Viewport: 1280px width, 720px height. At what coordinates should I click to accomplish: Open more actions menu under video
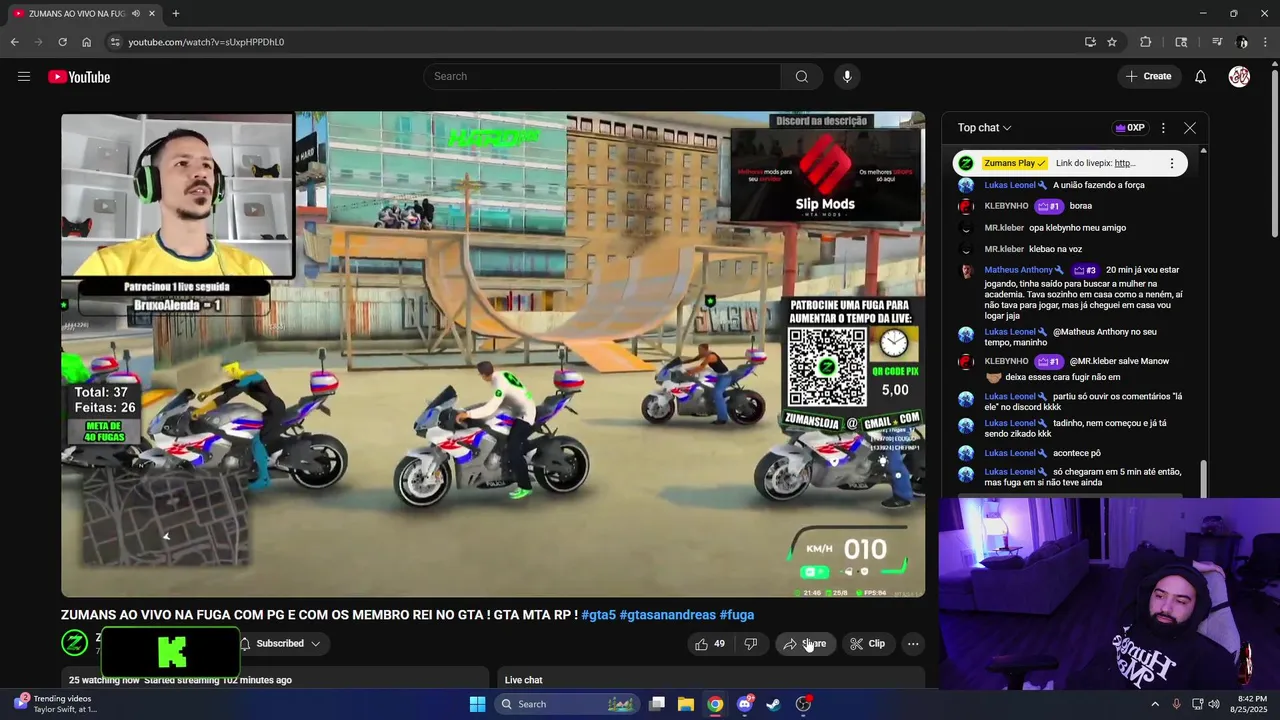point(913,644)
